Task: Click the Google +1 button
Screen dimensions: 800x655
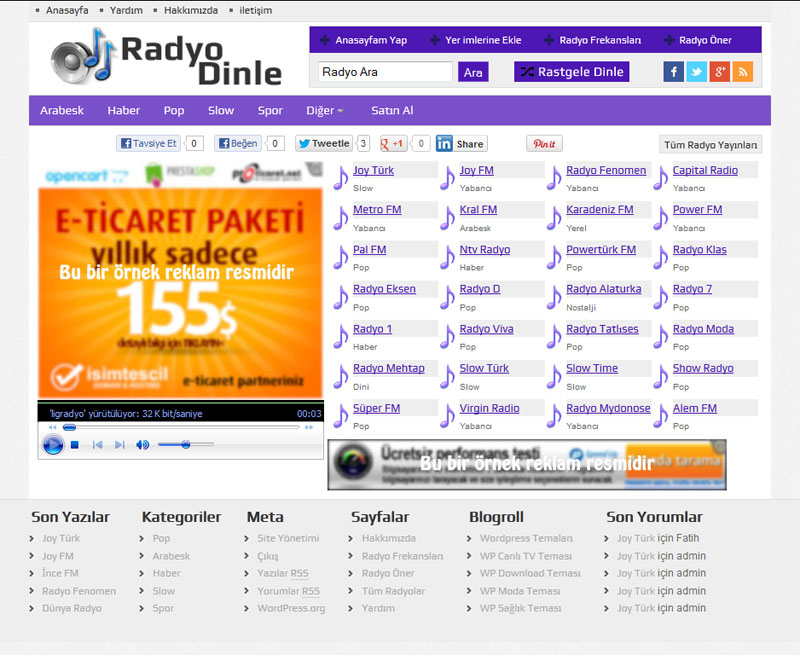Action: pos(392,144)
